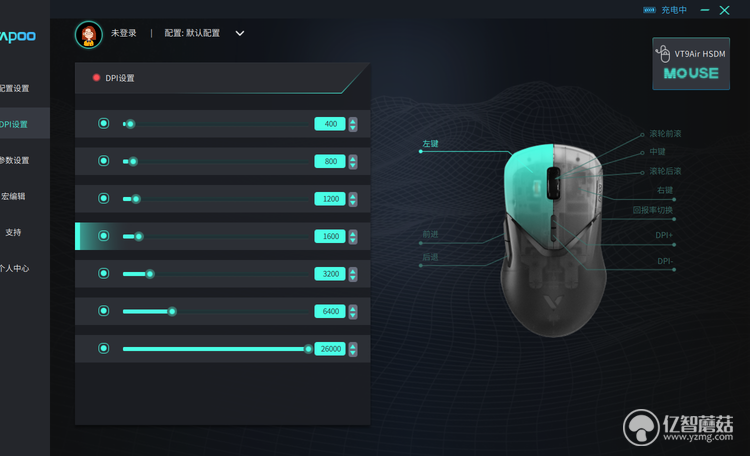Screen dimensions: 750x456
Task: Click the 未登录 login text
Action: coord(123,33)
